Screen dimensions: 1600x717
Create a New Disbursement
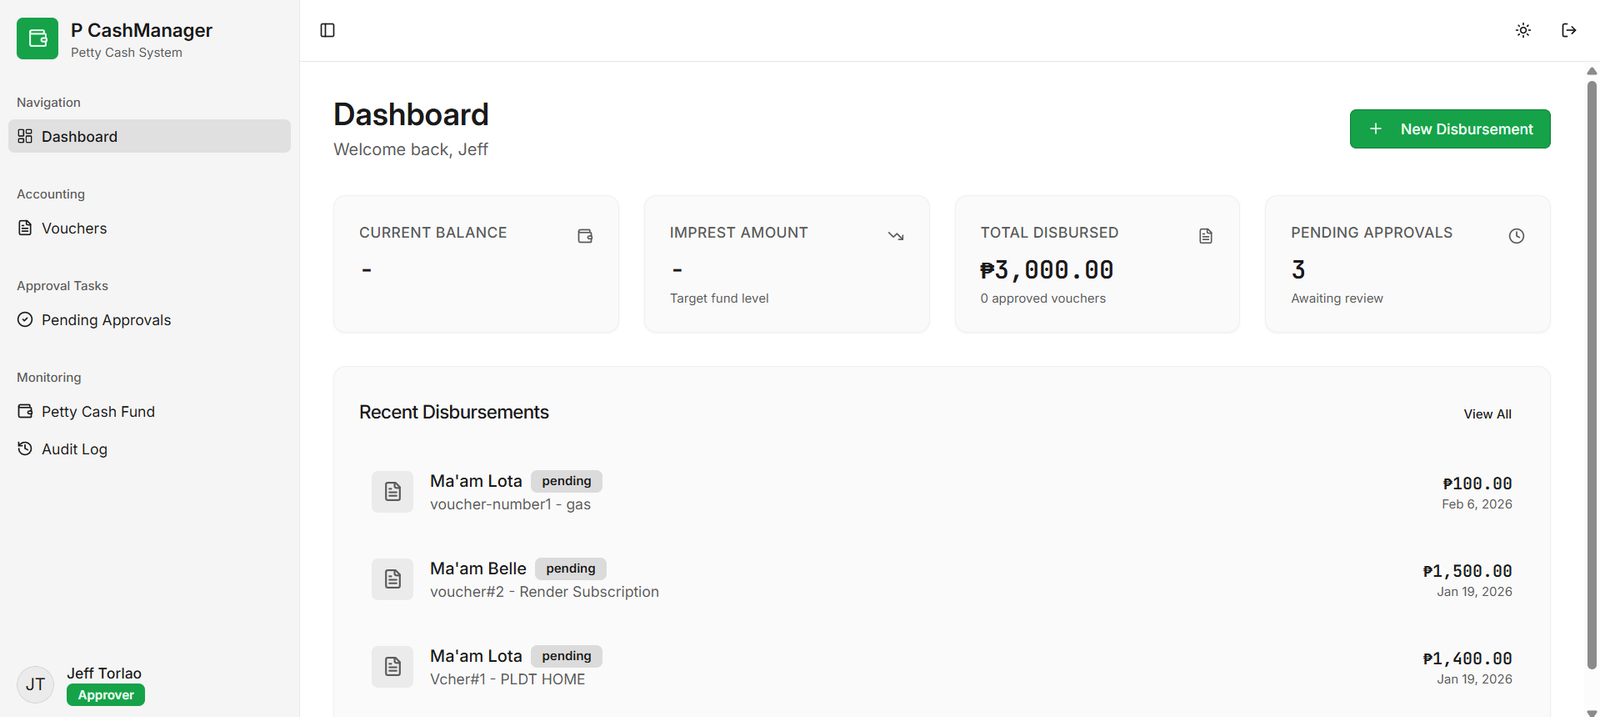pos(1449,129)
